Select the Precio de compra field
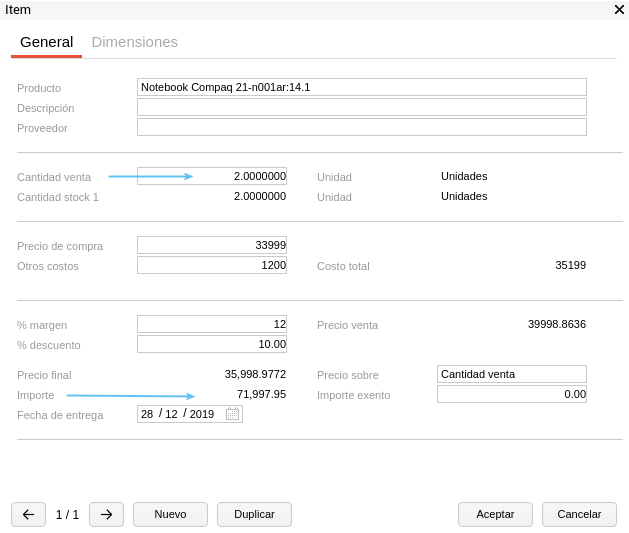Image resolution: width=629 pixels, height=533 pixels. coord(211,245)
